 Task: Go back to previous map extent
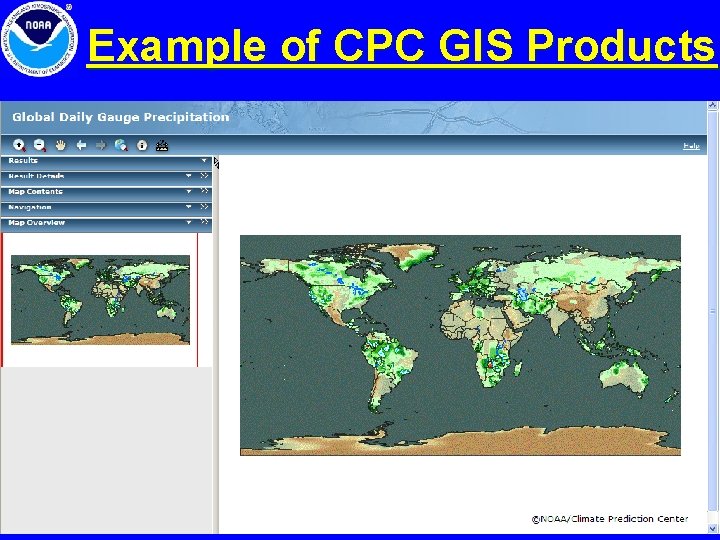coord(81,146)
